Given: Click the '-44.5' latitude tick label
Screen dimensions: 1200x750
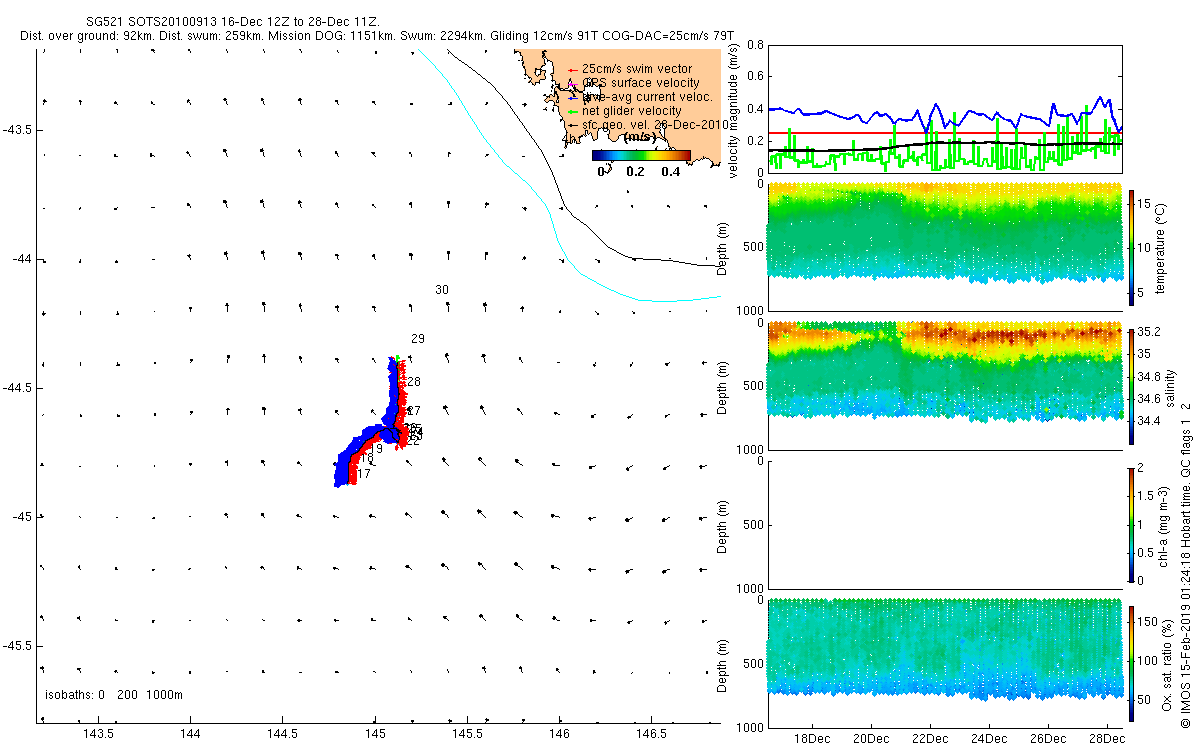Looking at the screenshot, I should point(18,388).
